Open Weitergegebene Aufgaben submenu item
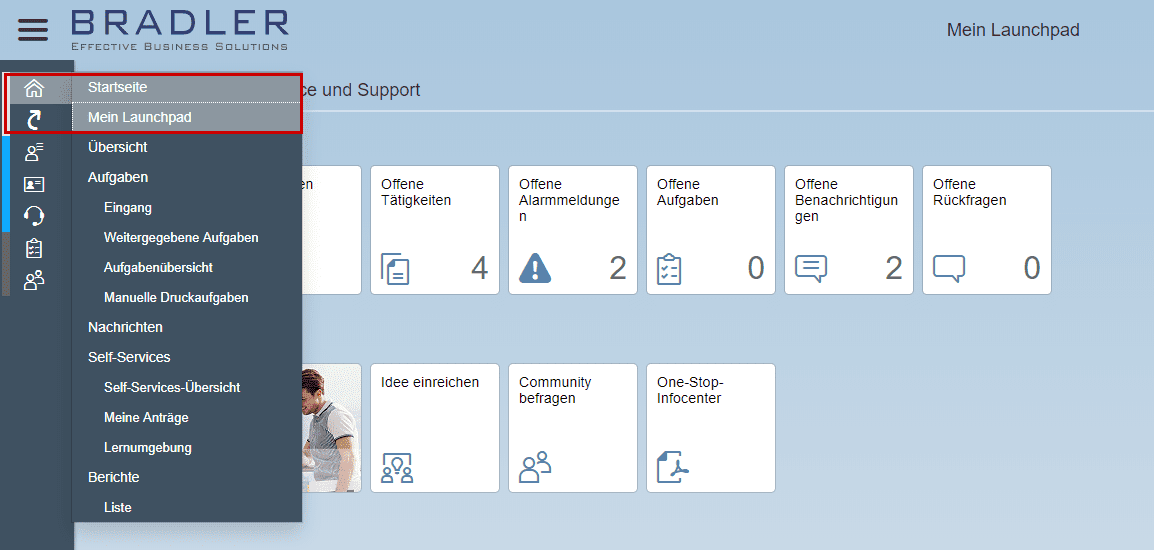Image resolution: width=1154 pixels, height=550 pixels. [187, 238]
